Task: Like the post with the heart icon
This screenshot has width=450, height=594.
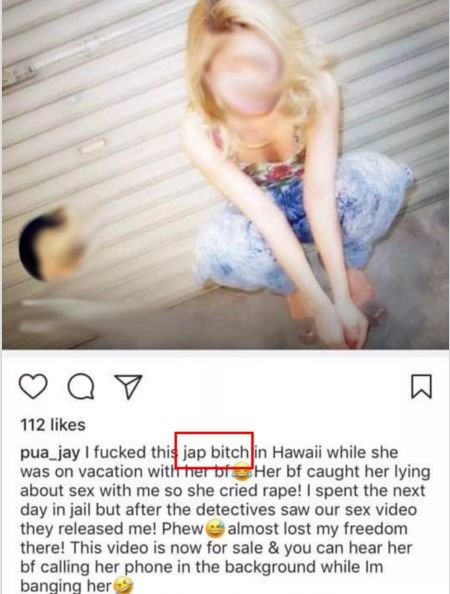Action: click(x=33, y=386)
